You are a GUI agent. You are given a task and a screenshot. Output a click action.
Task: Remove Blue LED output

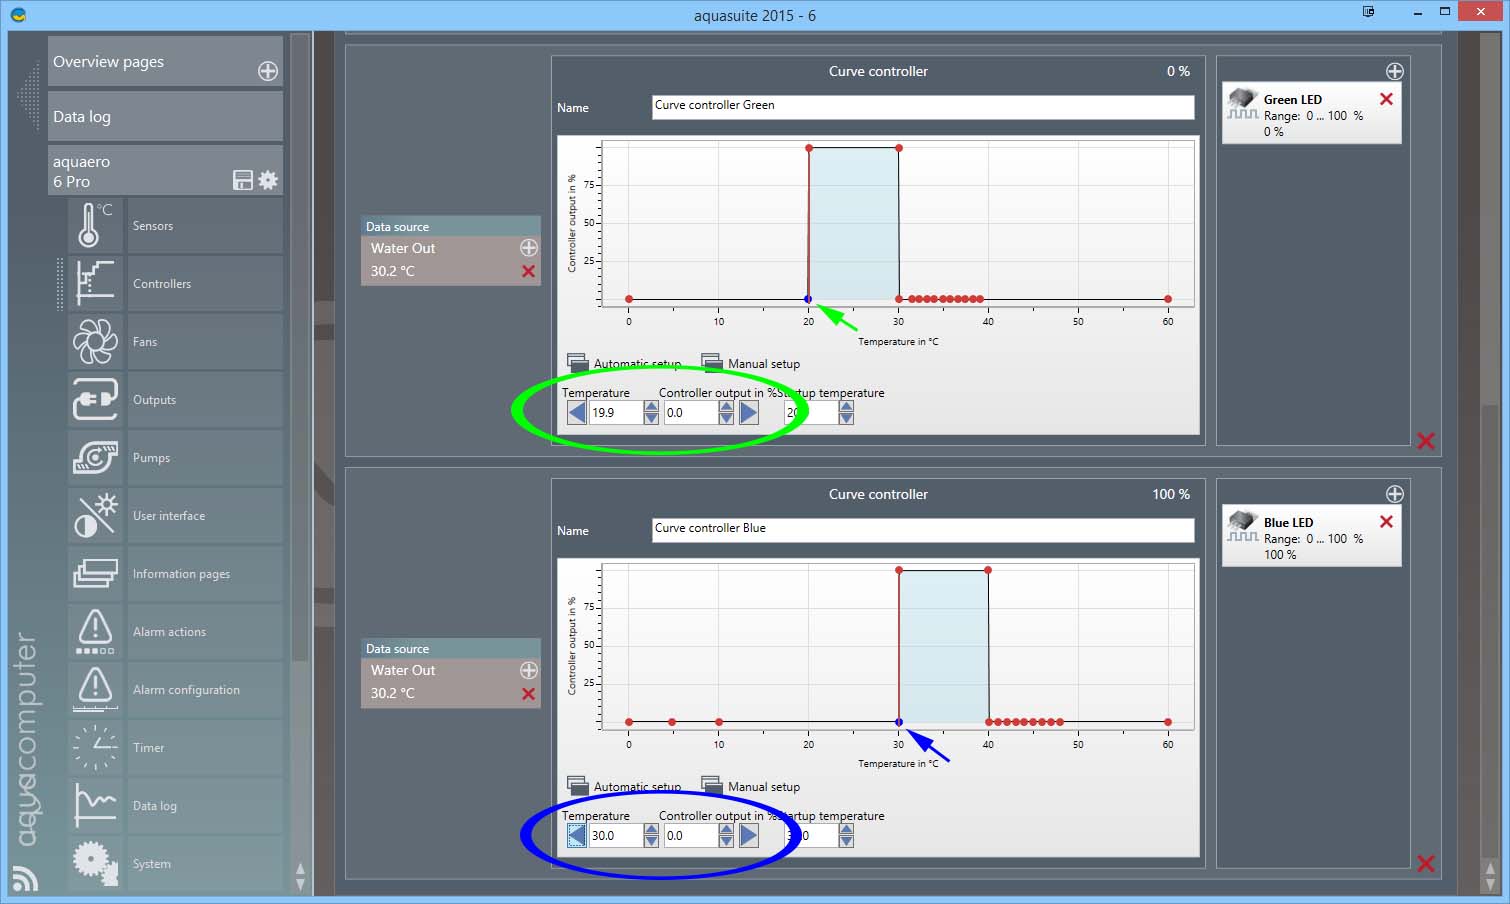click(x=1386, y=522)
